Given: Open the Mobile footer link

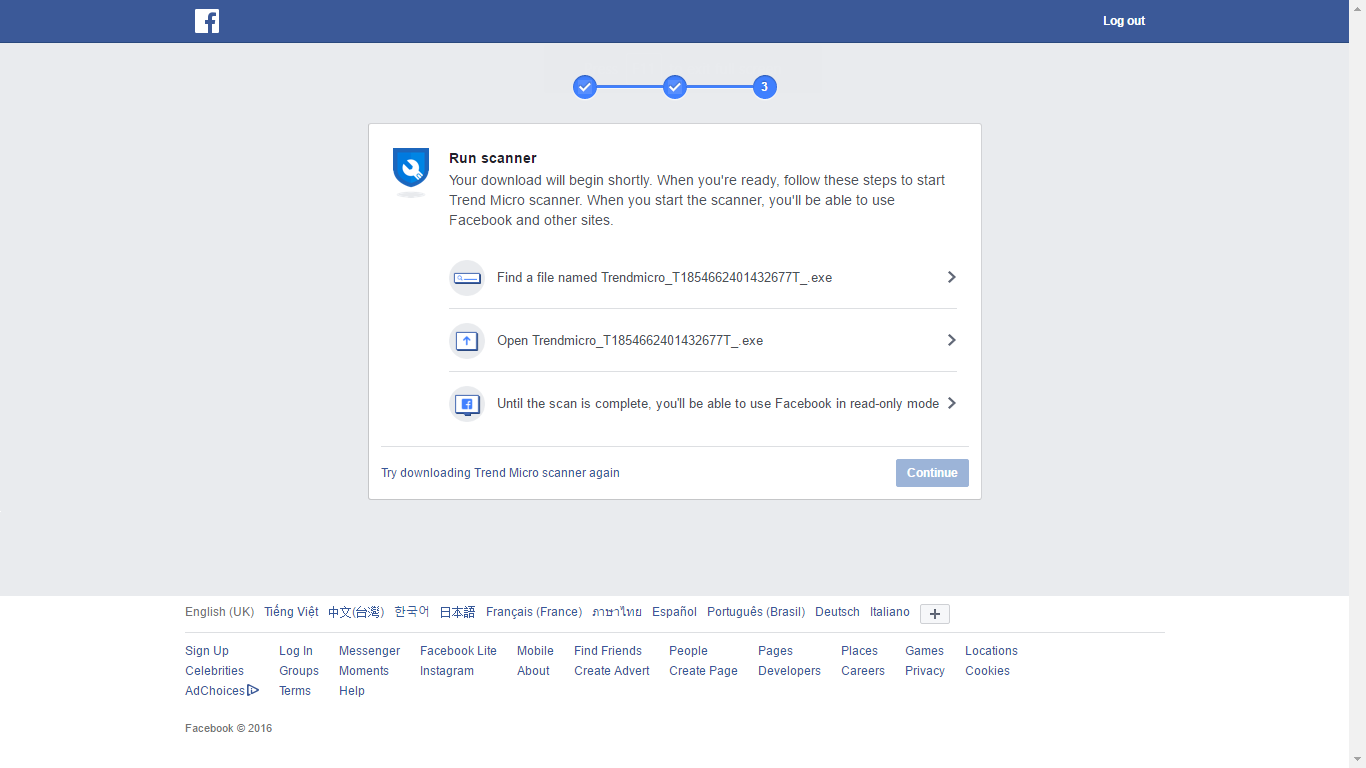Looking at the screenshot, I should tap(535, 651).
